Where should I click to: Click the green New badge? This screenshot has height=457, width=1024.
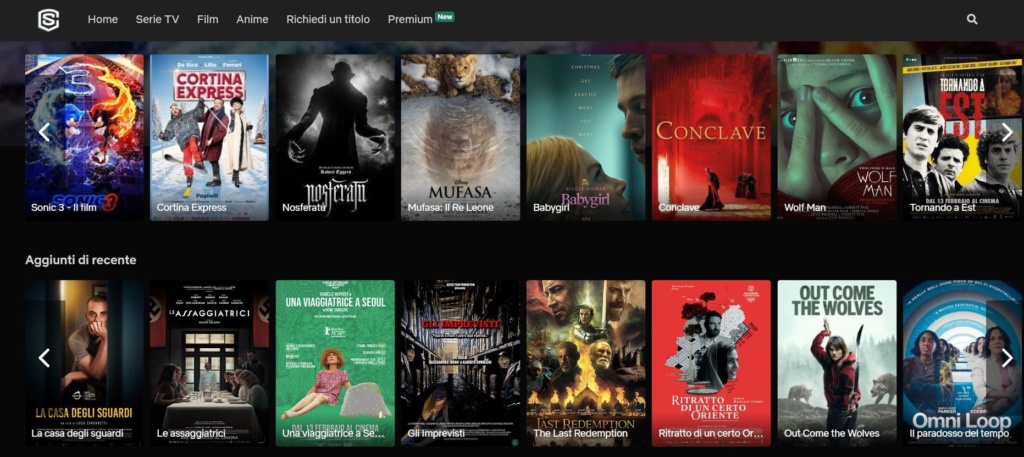tap(445, 16)
